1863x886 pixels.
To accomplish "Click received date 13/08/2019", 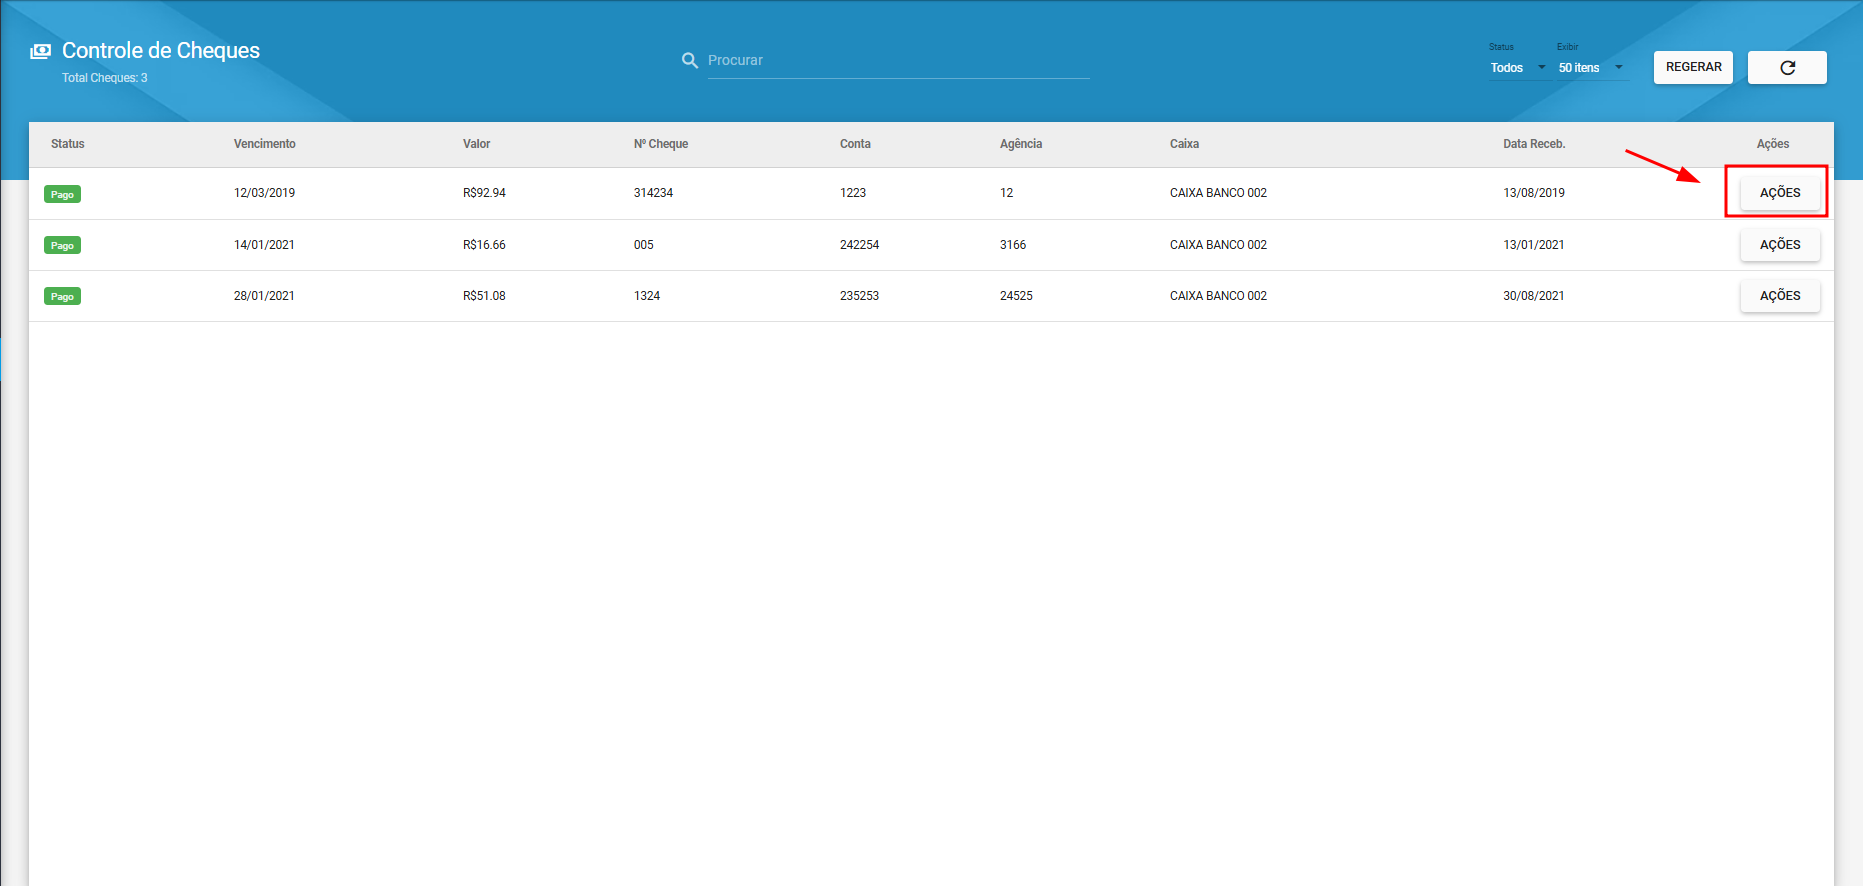I will 1534,193.
